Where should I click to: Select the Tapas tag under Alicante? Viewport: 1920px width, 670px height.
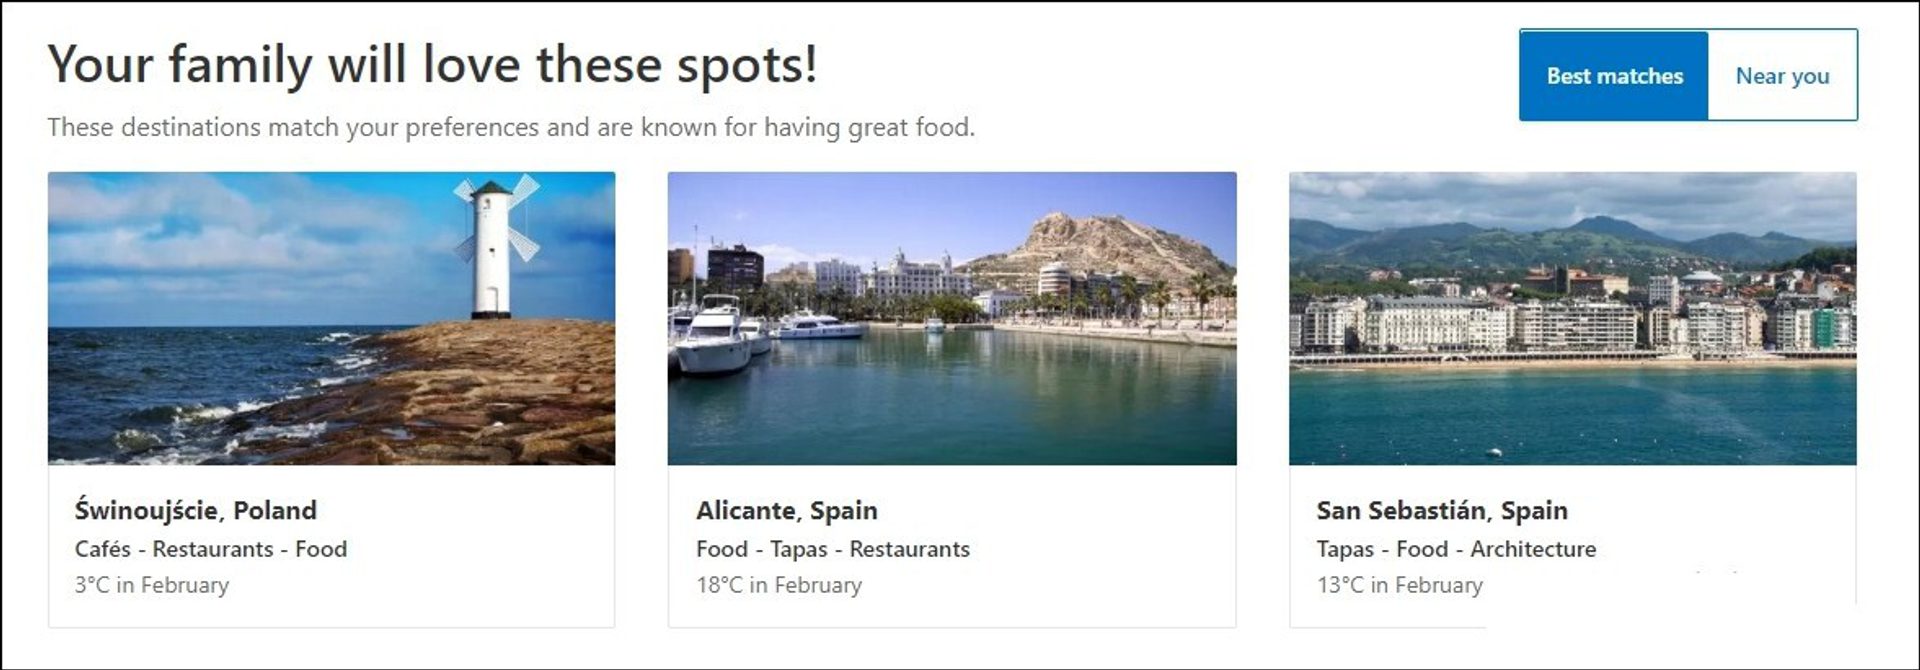click(799, 548)
